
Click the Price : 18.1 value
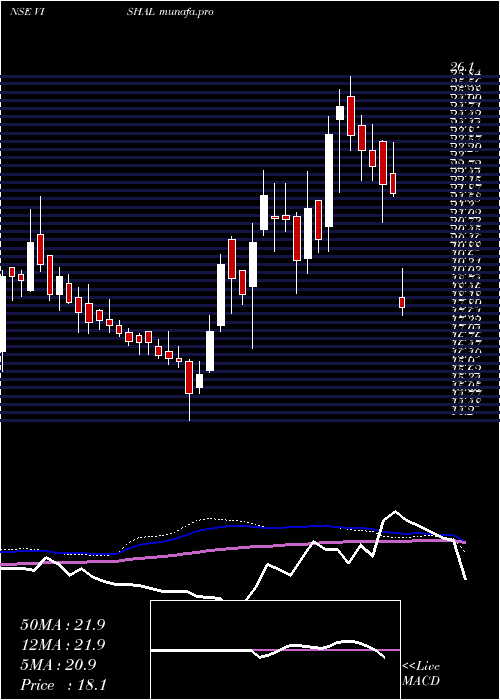(63, 685)
